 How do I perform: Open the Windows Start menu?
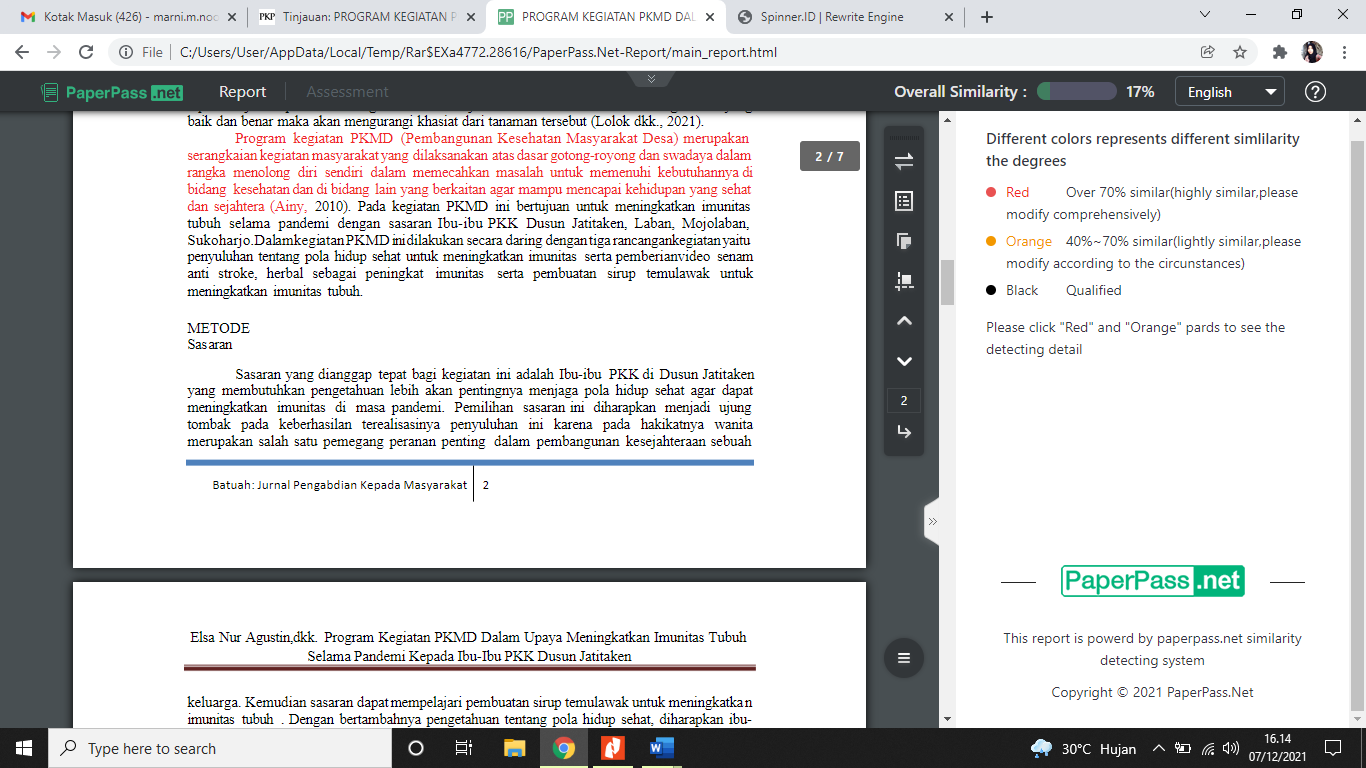point(24,748)
